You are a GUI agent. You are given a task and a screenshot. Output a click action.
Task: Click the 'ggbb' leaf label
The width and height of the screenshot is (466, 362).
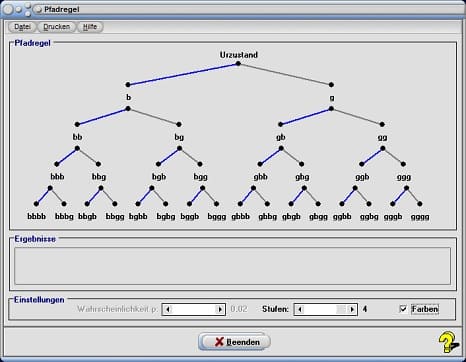(342, 217)
